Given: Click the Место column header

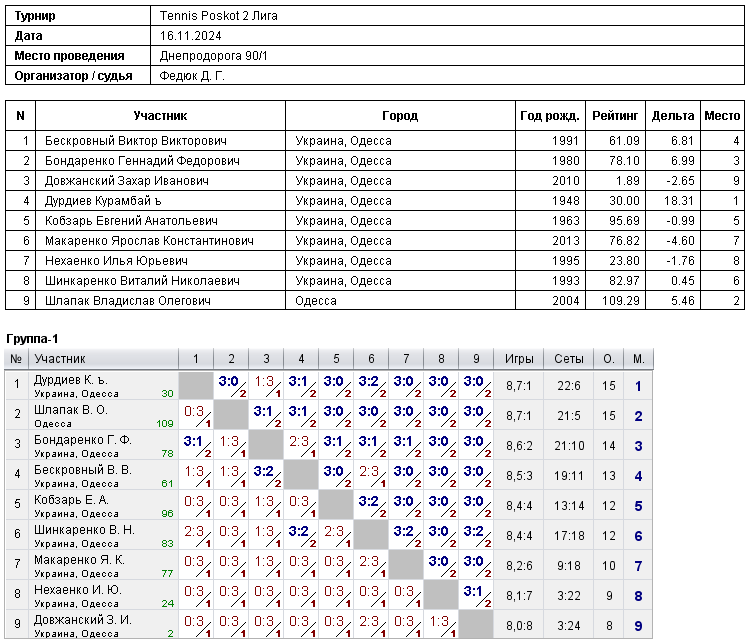Looking at the screenshot, I should (x=722, y=116).
